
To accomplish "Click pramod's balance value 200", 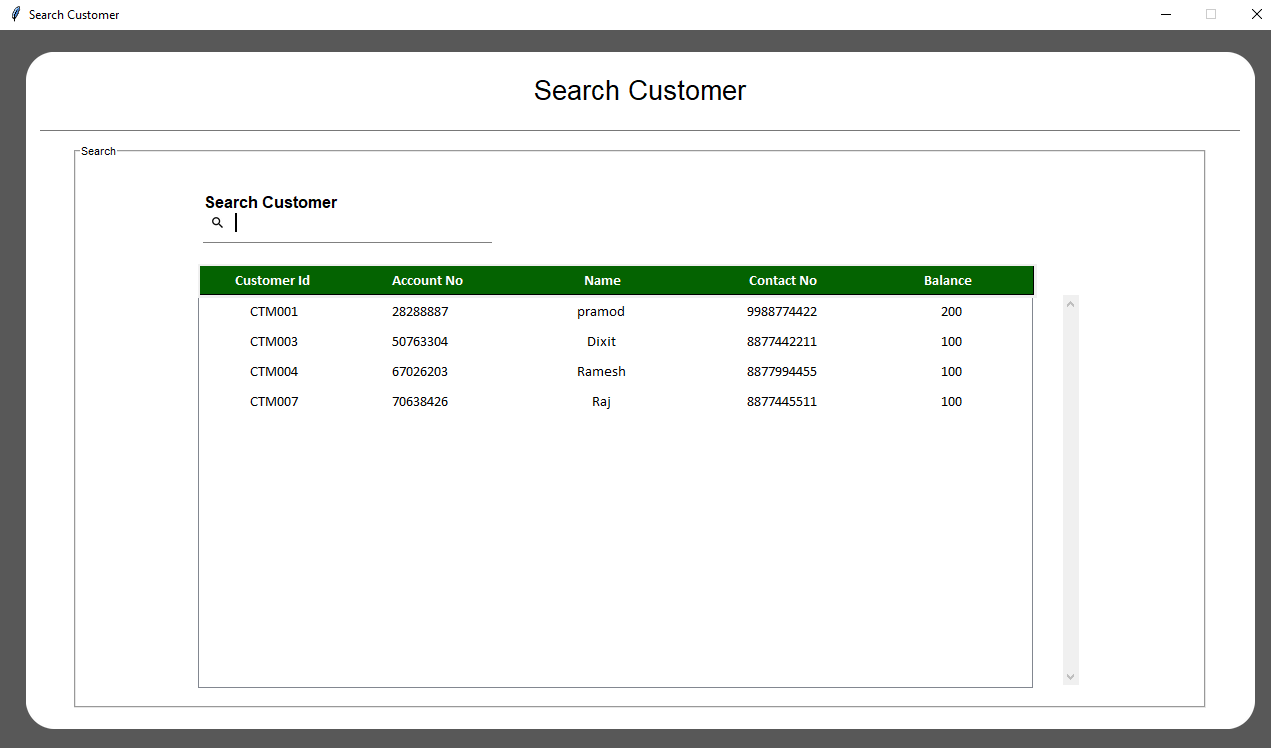I will tap(951, 312).
